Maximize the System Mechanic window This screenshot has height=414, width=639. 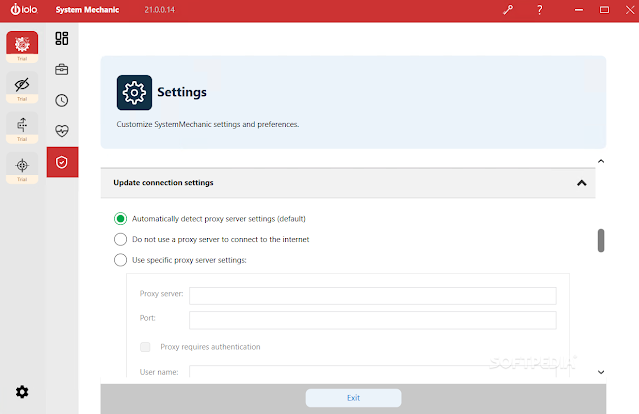point(604,10)
